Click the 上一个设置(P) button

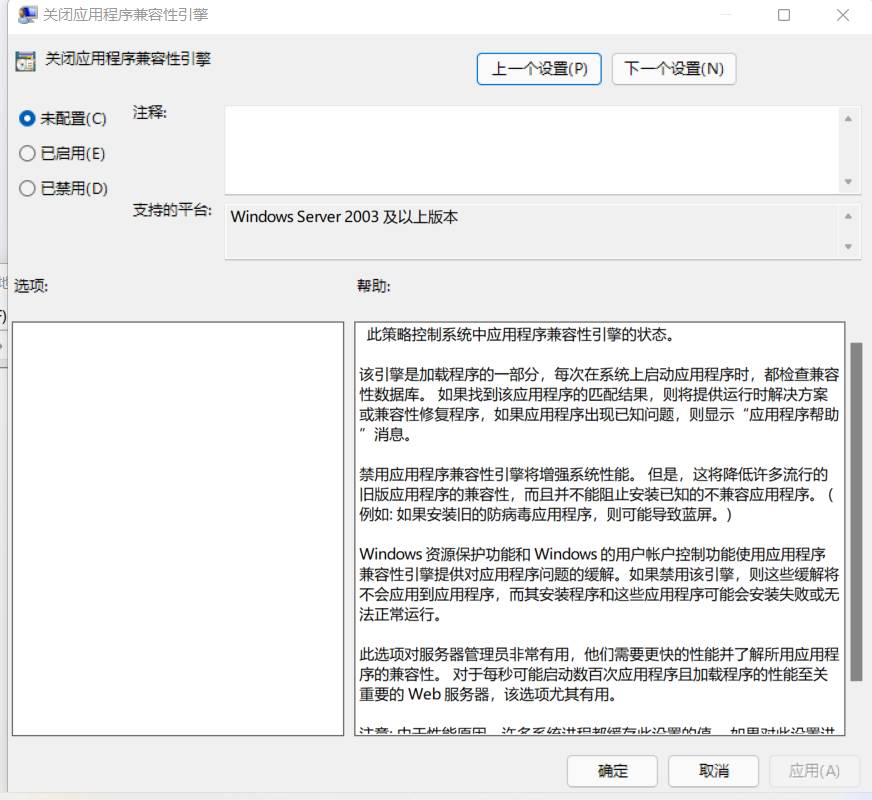pyautogui.click(x=538, y=69)
